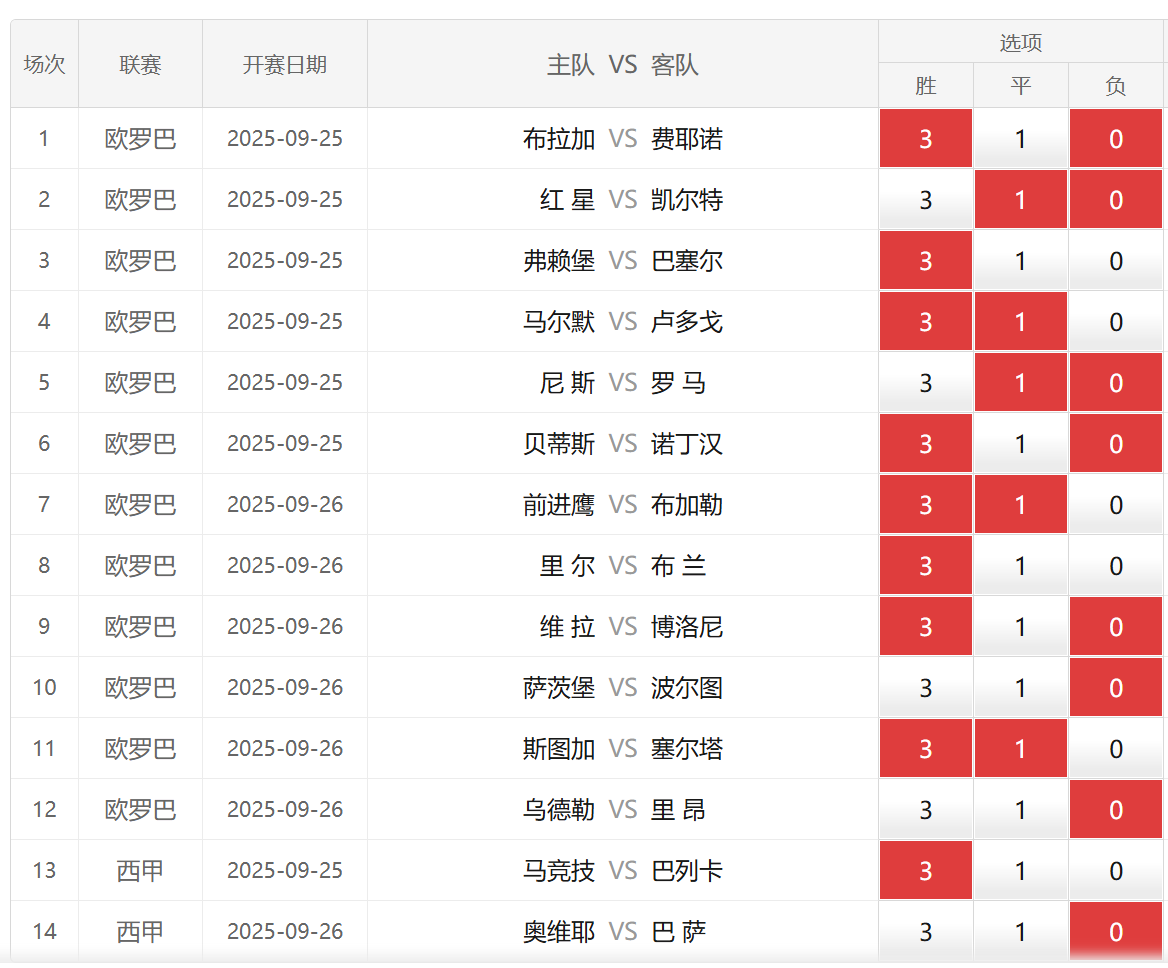Viewport: 1168px width, 968px height.
Task: Deselect draw option 1 for 斯图加 vs 塞尔塔
Action: (1020, 749)
